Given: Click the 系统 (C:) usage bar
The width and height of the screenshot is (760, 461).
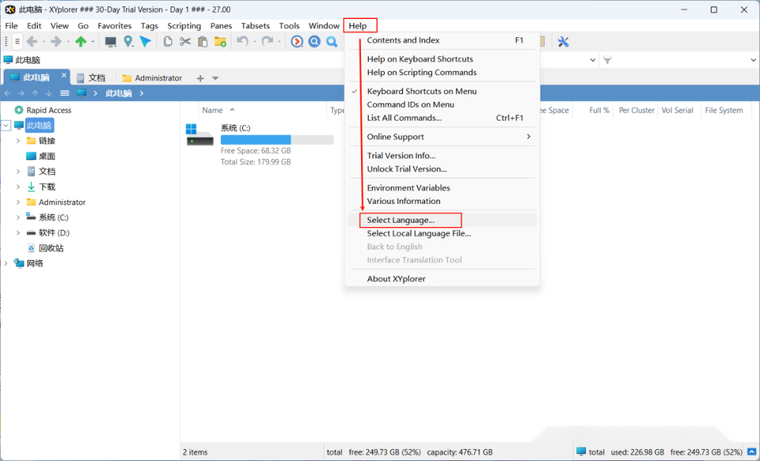Looking at the screenshot, I should click(277, 140).
